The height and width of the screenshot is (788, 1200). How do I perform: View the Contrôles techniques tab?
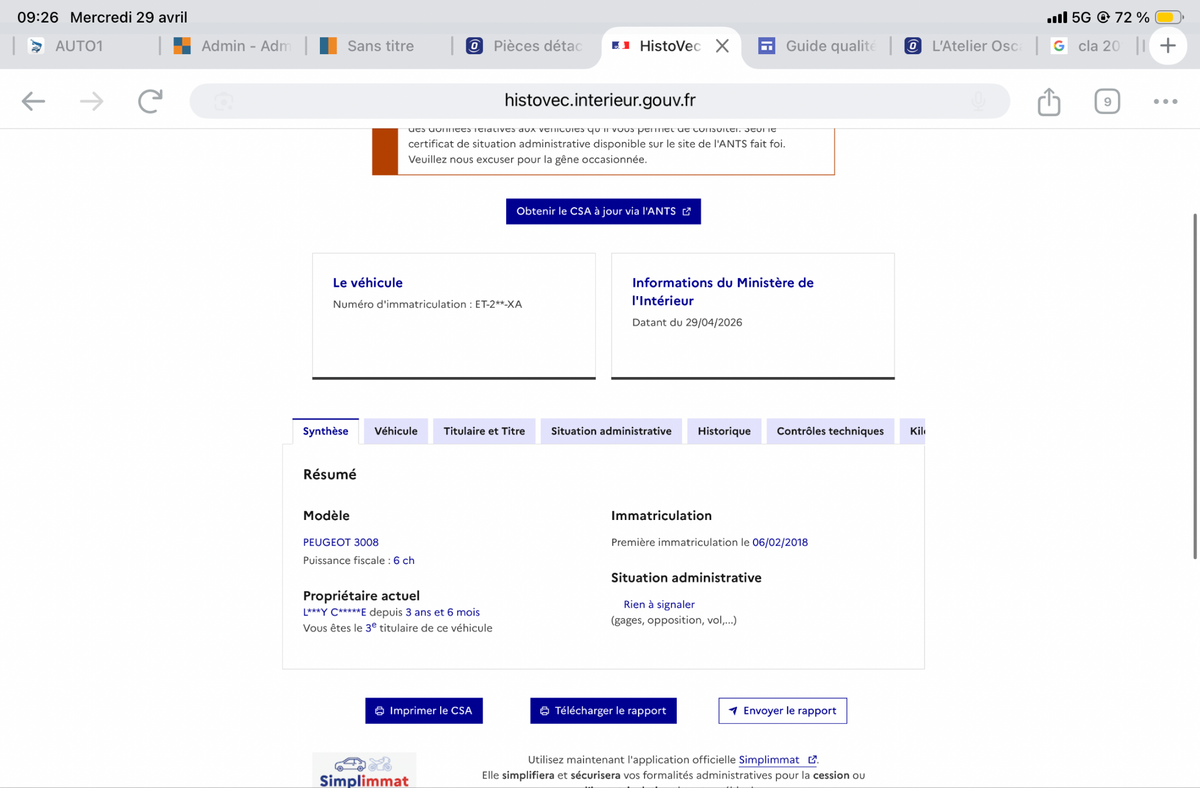tap(830, 431)
